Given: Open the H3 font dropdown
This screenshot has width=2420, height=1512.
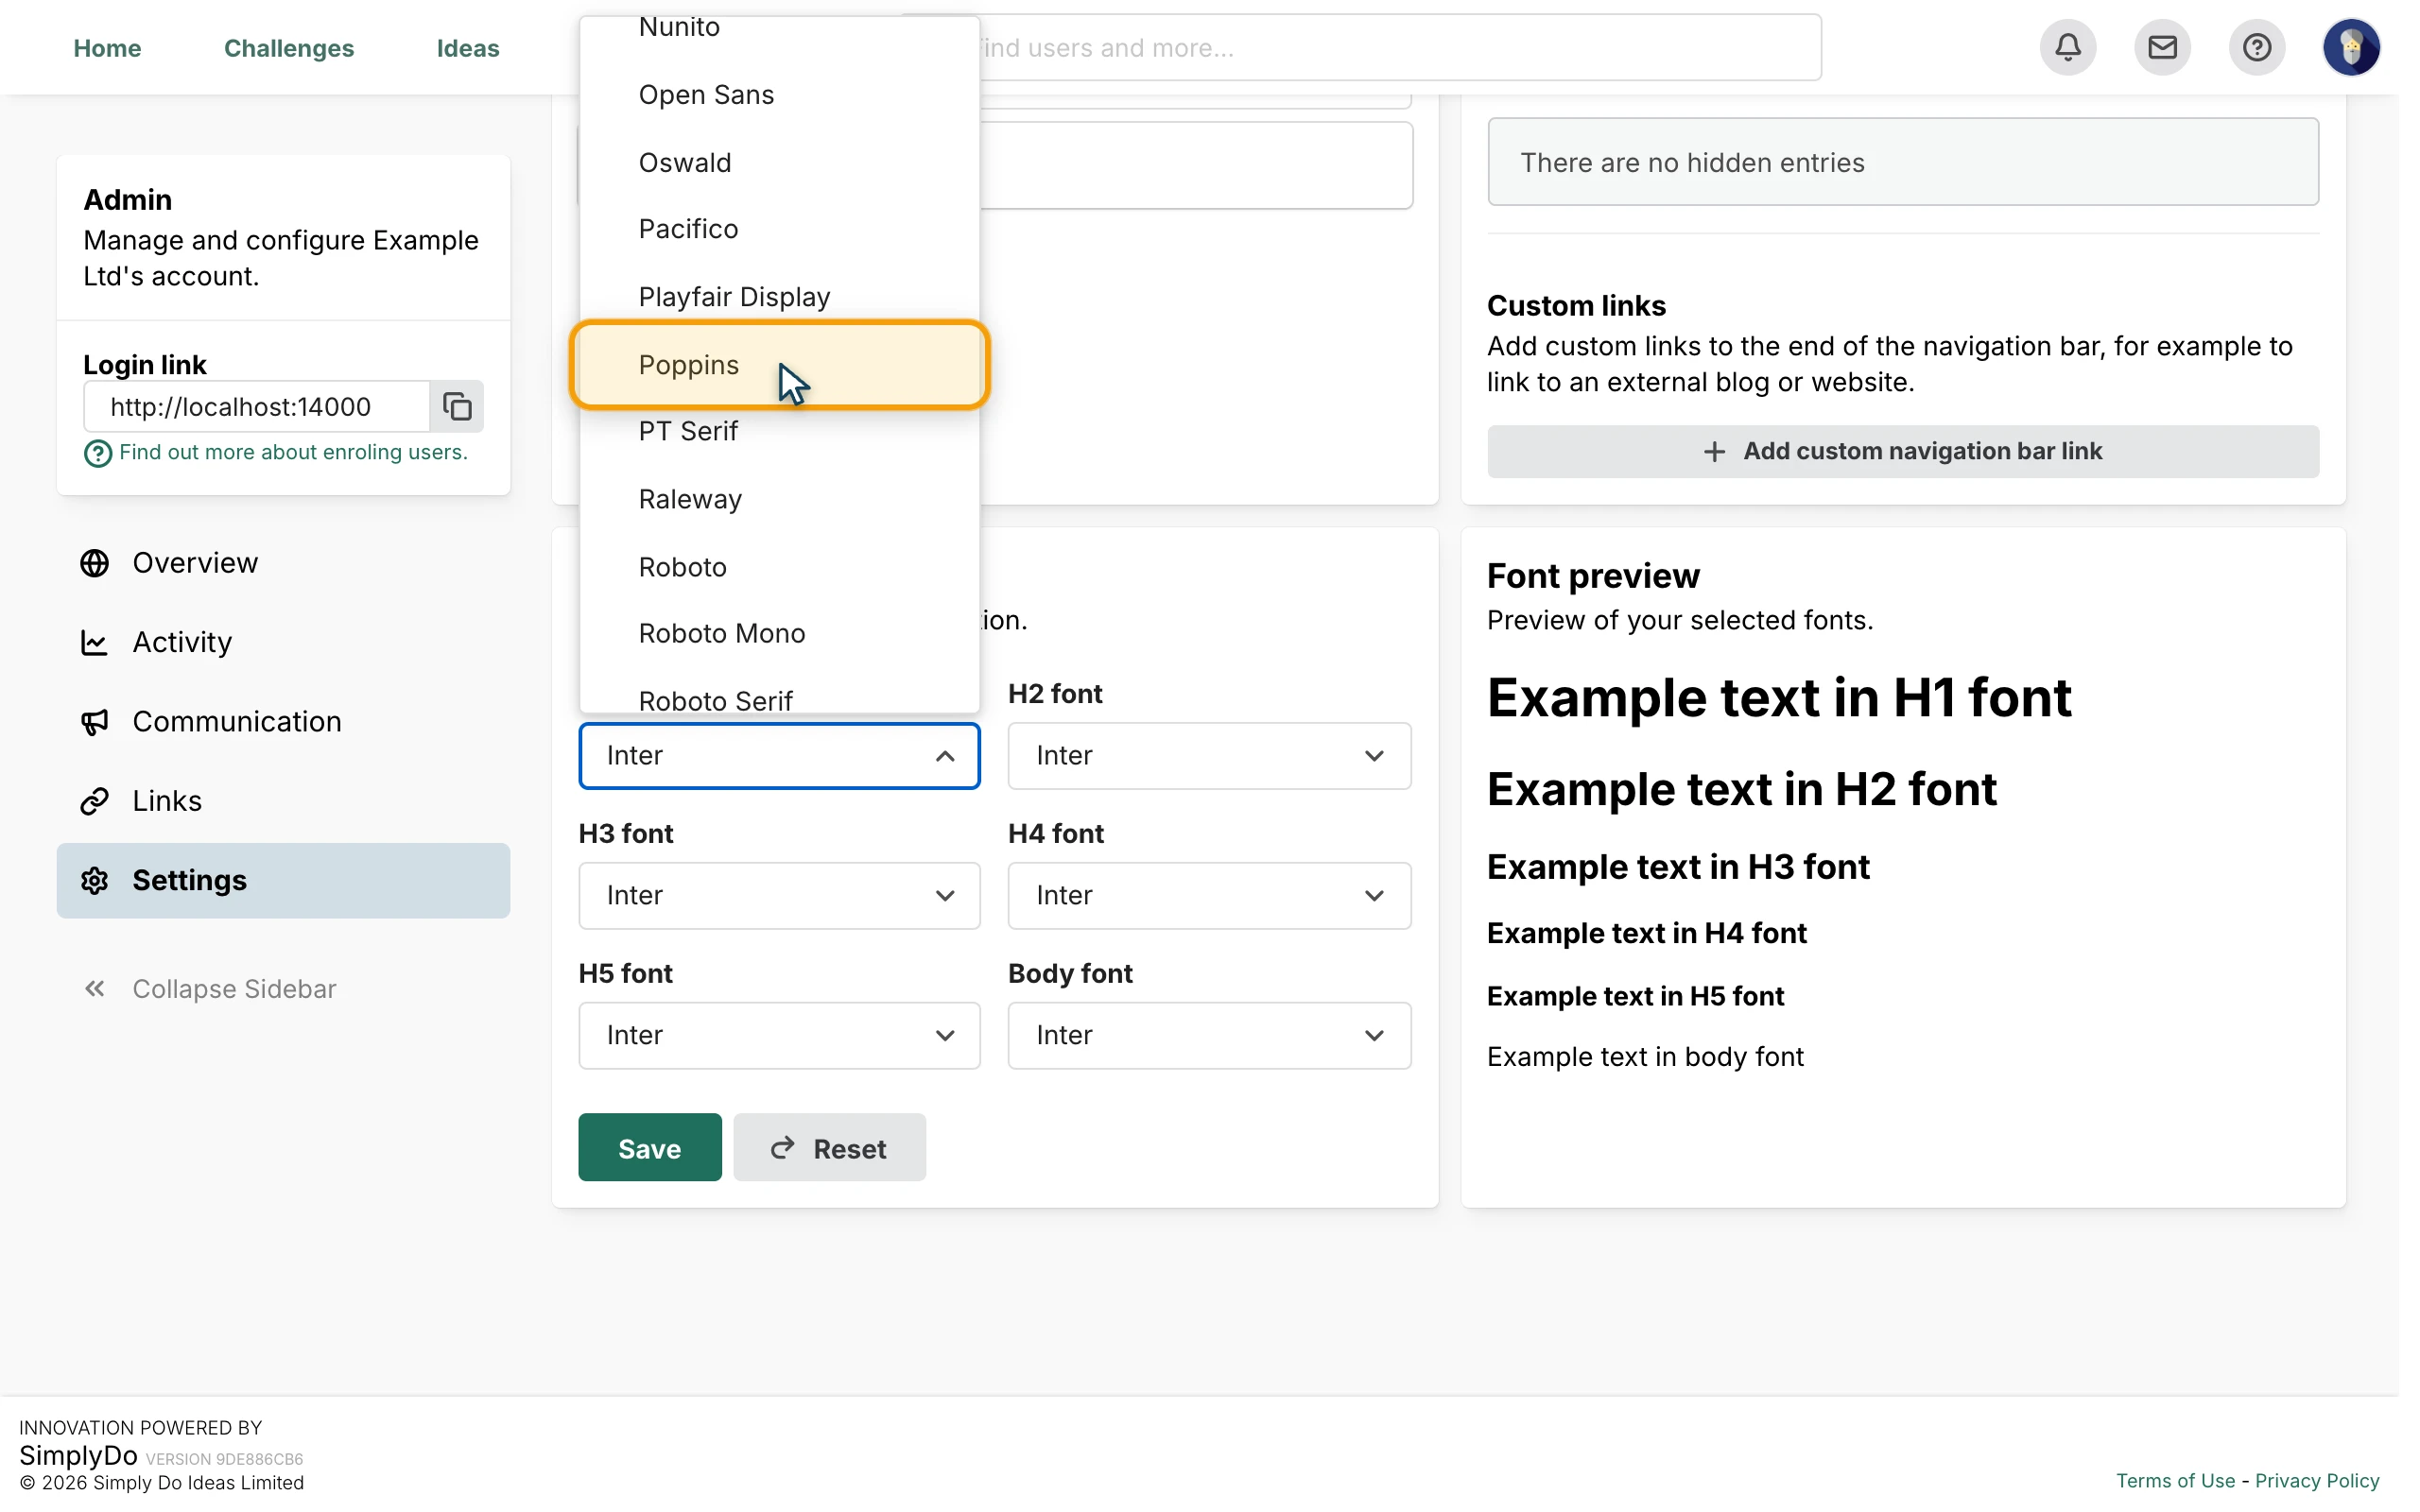Looking at the screenshot, I should click(x=779, y=896).
